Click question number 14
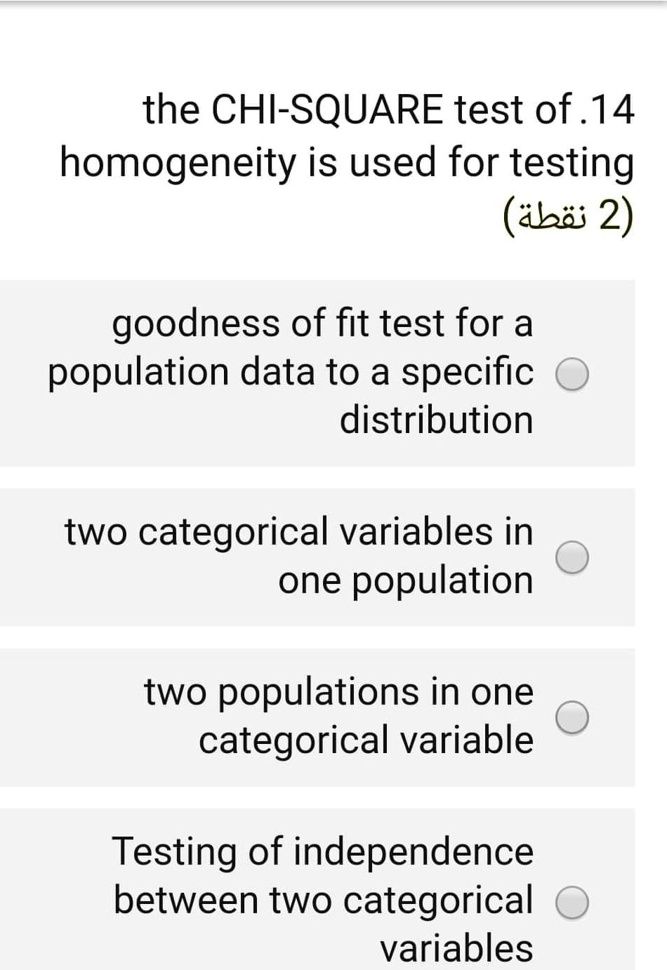The image size is (667, 970). tap(608, 109)
